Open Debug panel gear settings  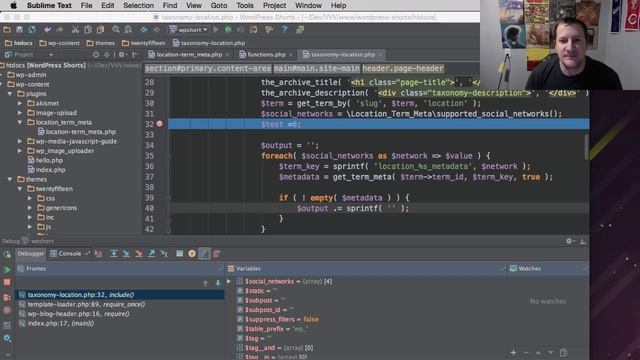coord(569,241)
